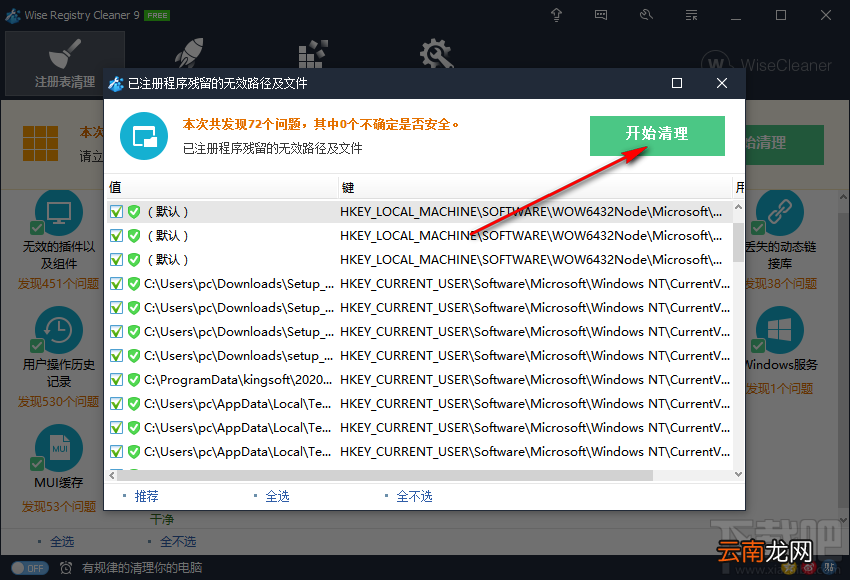
Task: Click the horizontal scrollbar thumb in list
Action: point(385,475)
